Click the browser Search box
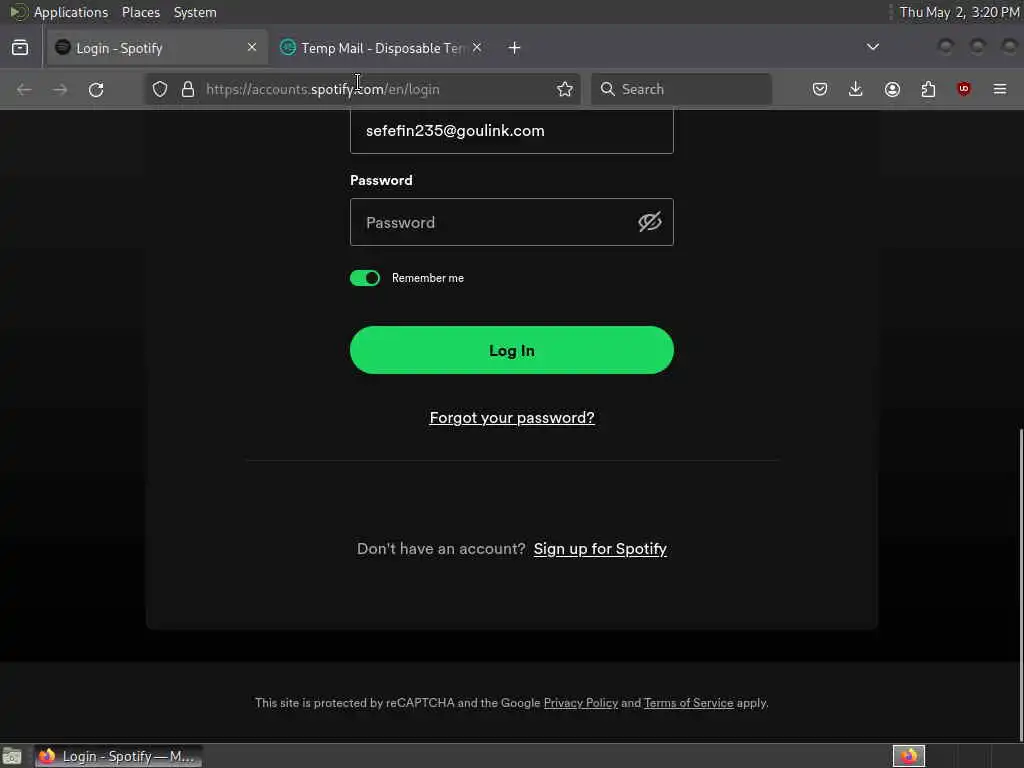The height and width of the screenshot is (768, 1024). [x=681, y=89]
